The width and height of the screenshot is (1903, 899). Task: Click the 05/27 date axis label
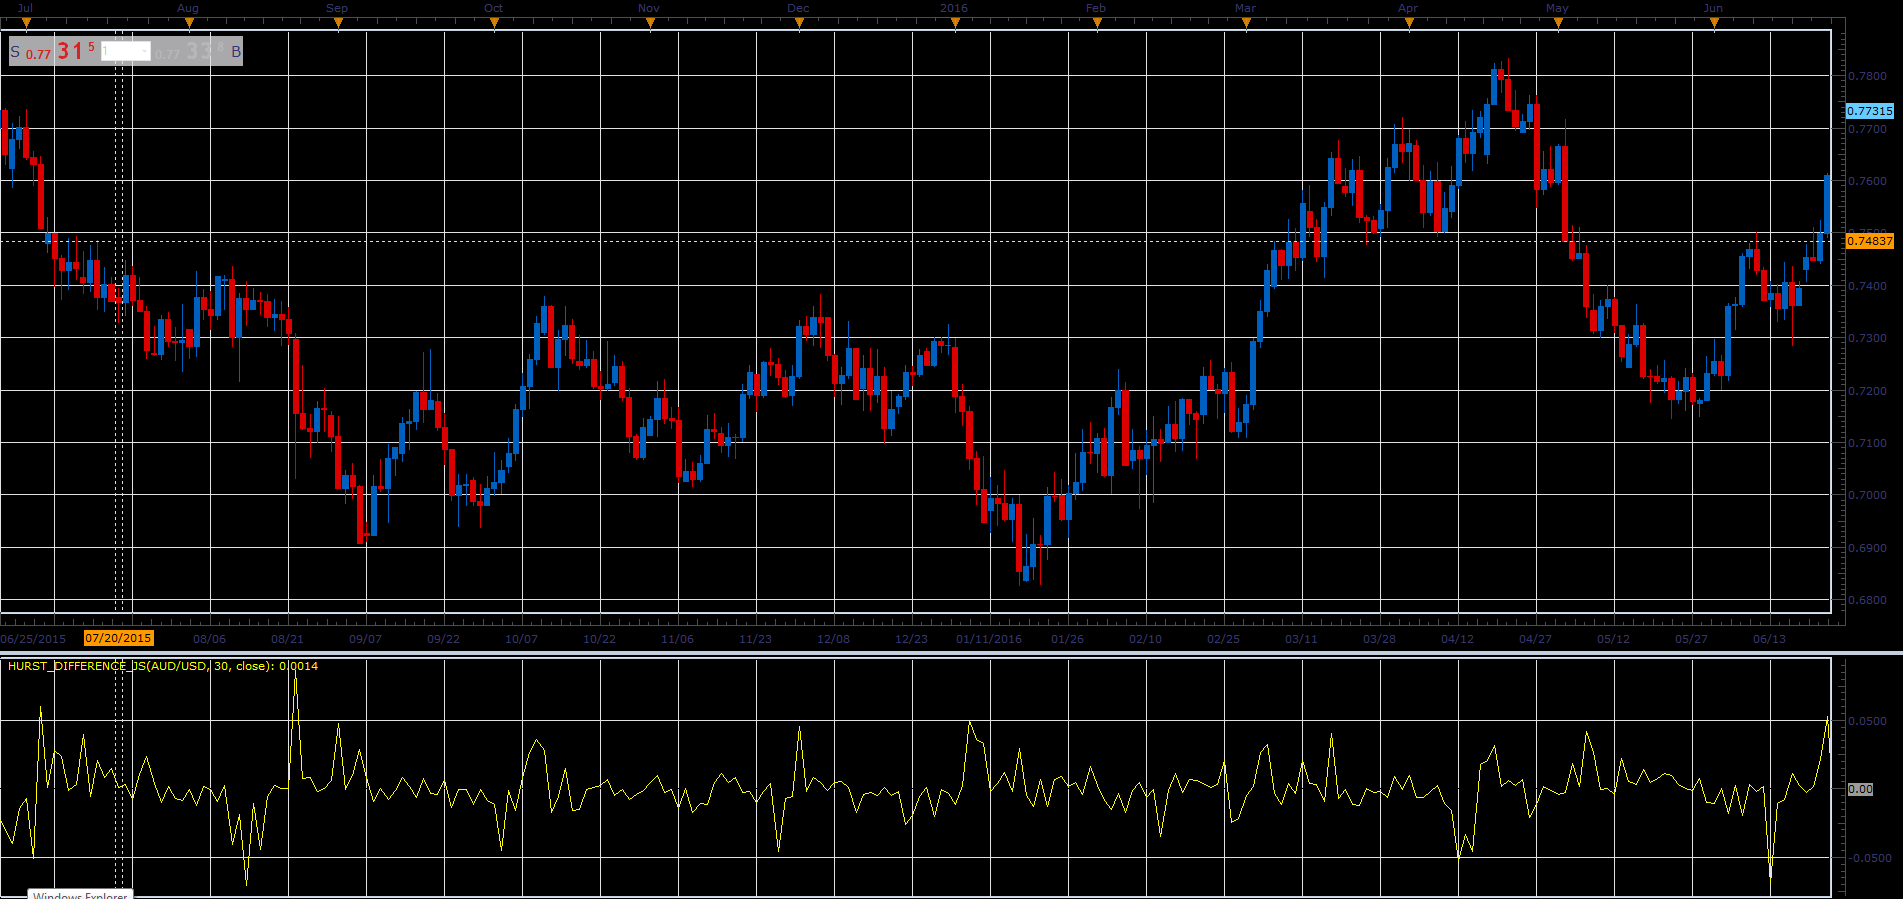1691,639
